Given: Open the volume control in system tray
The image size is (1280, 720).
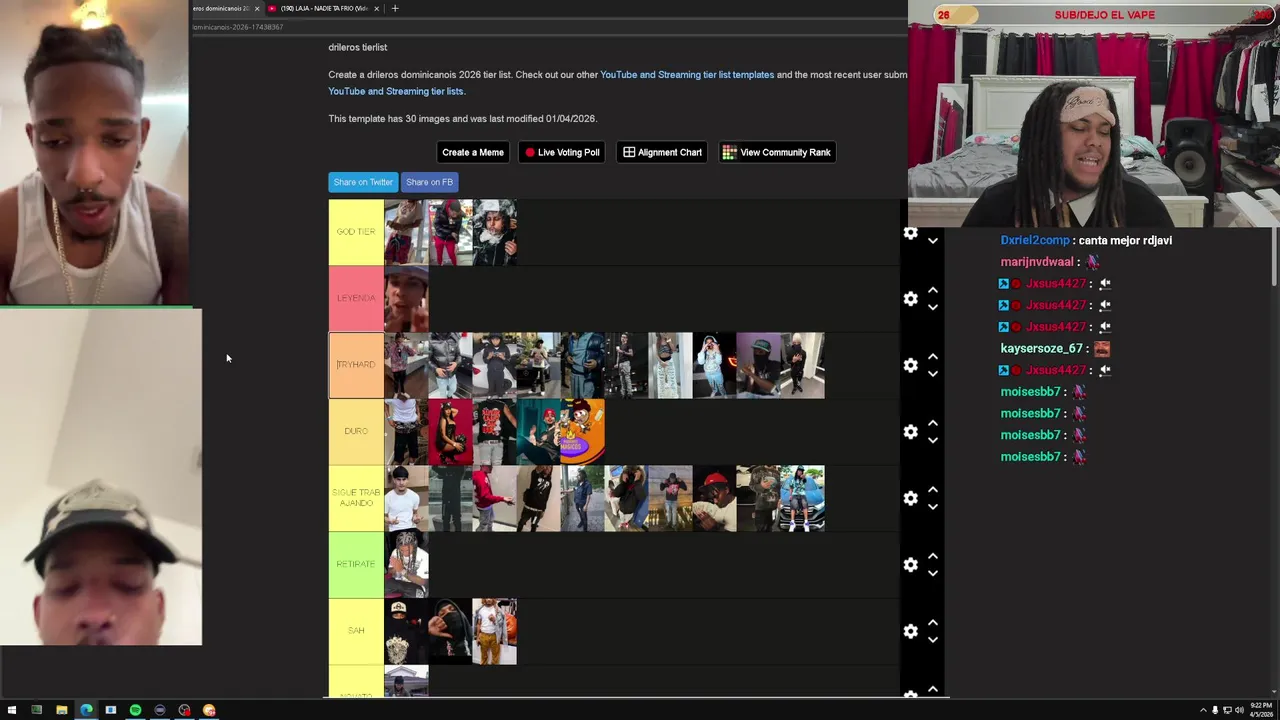Looking at the screenshot, I should tap(1240, 710).
